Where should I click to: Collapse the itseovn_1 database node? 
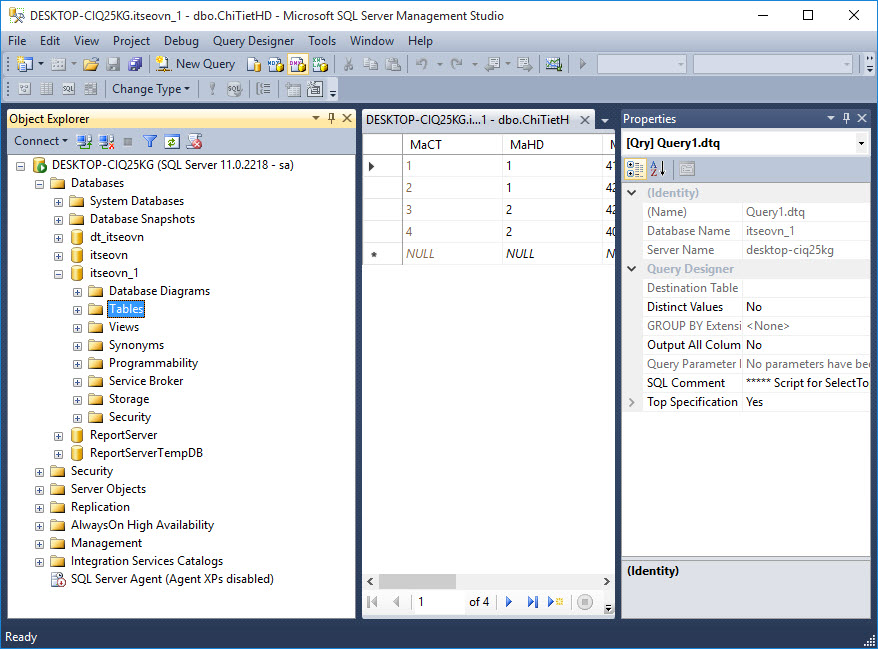click(58, 274)
